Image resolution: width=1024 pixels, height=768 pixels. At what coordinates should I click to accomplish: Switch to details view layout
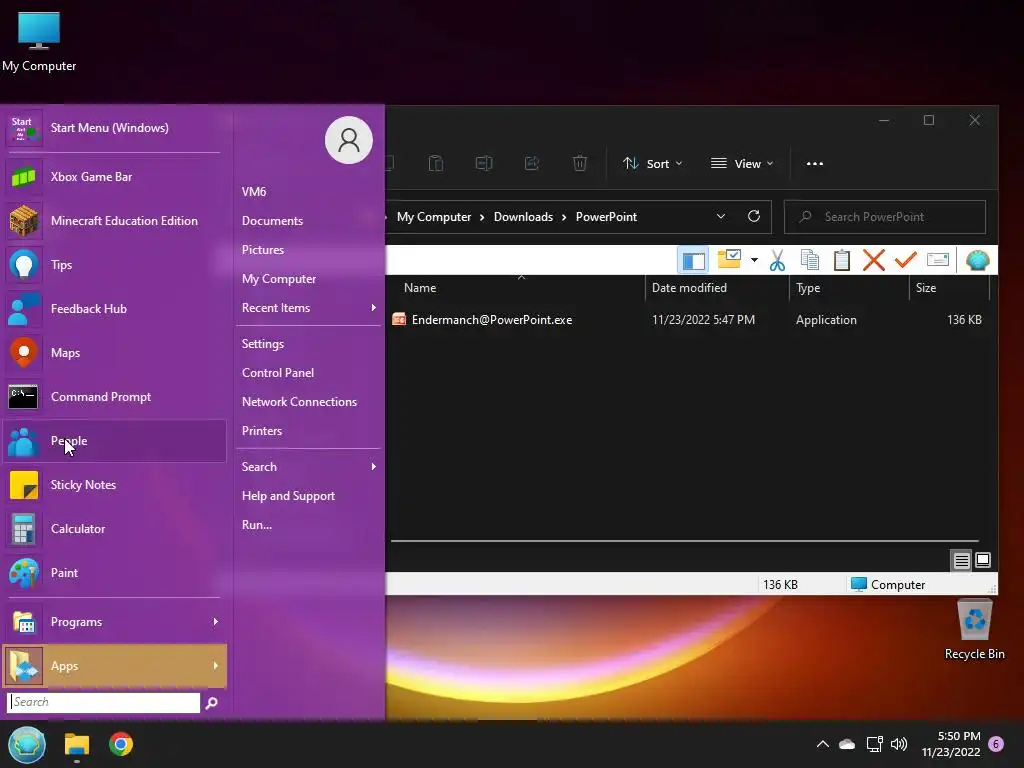pyautogui.click(x=961, y=560)
